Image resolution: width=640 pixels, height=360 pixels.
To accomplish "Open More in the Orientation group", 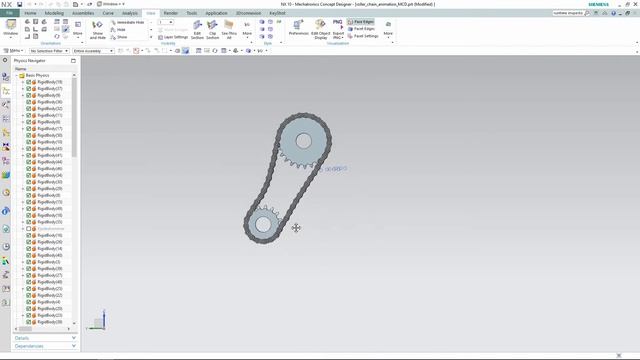I will pos(78,29).
